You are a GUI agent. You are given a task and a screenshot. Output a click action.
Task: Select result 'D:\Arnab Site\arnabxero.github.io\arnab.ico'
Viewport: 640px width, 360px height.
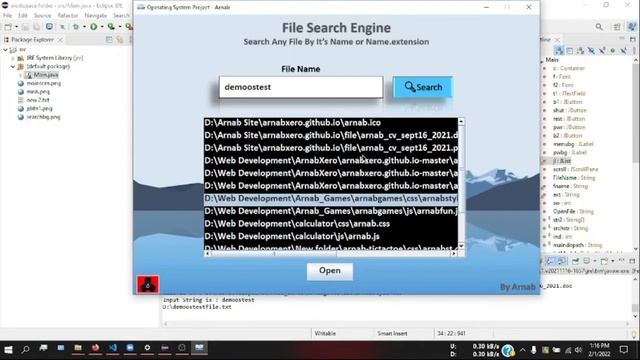[331, 123]
